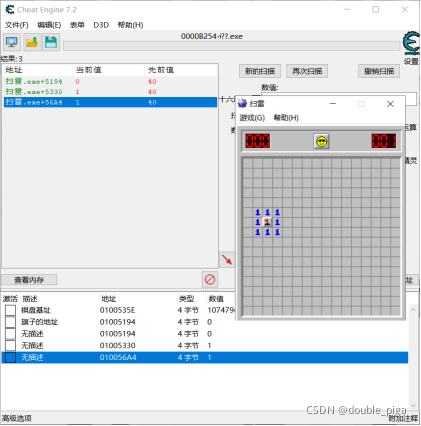Click the open folder toolbar icon
This screenshot has width=421, height=426.
tap(32, 42)
